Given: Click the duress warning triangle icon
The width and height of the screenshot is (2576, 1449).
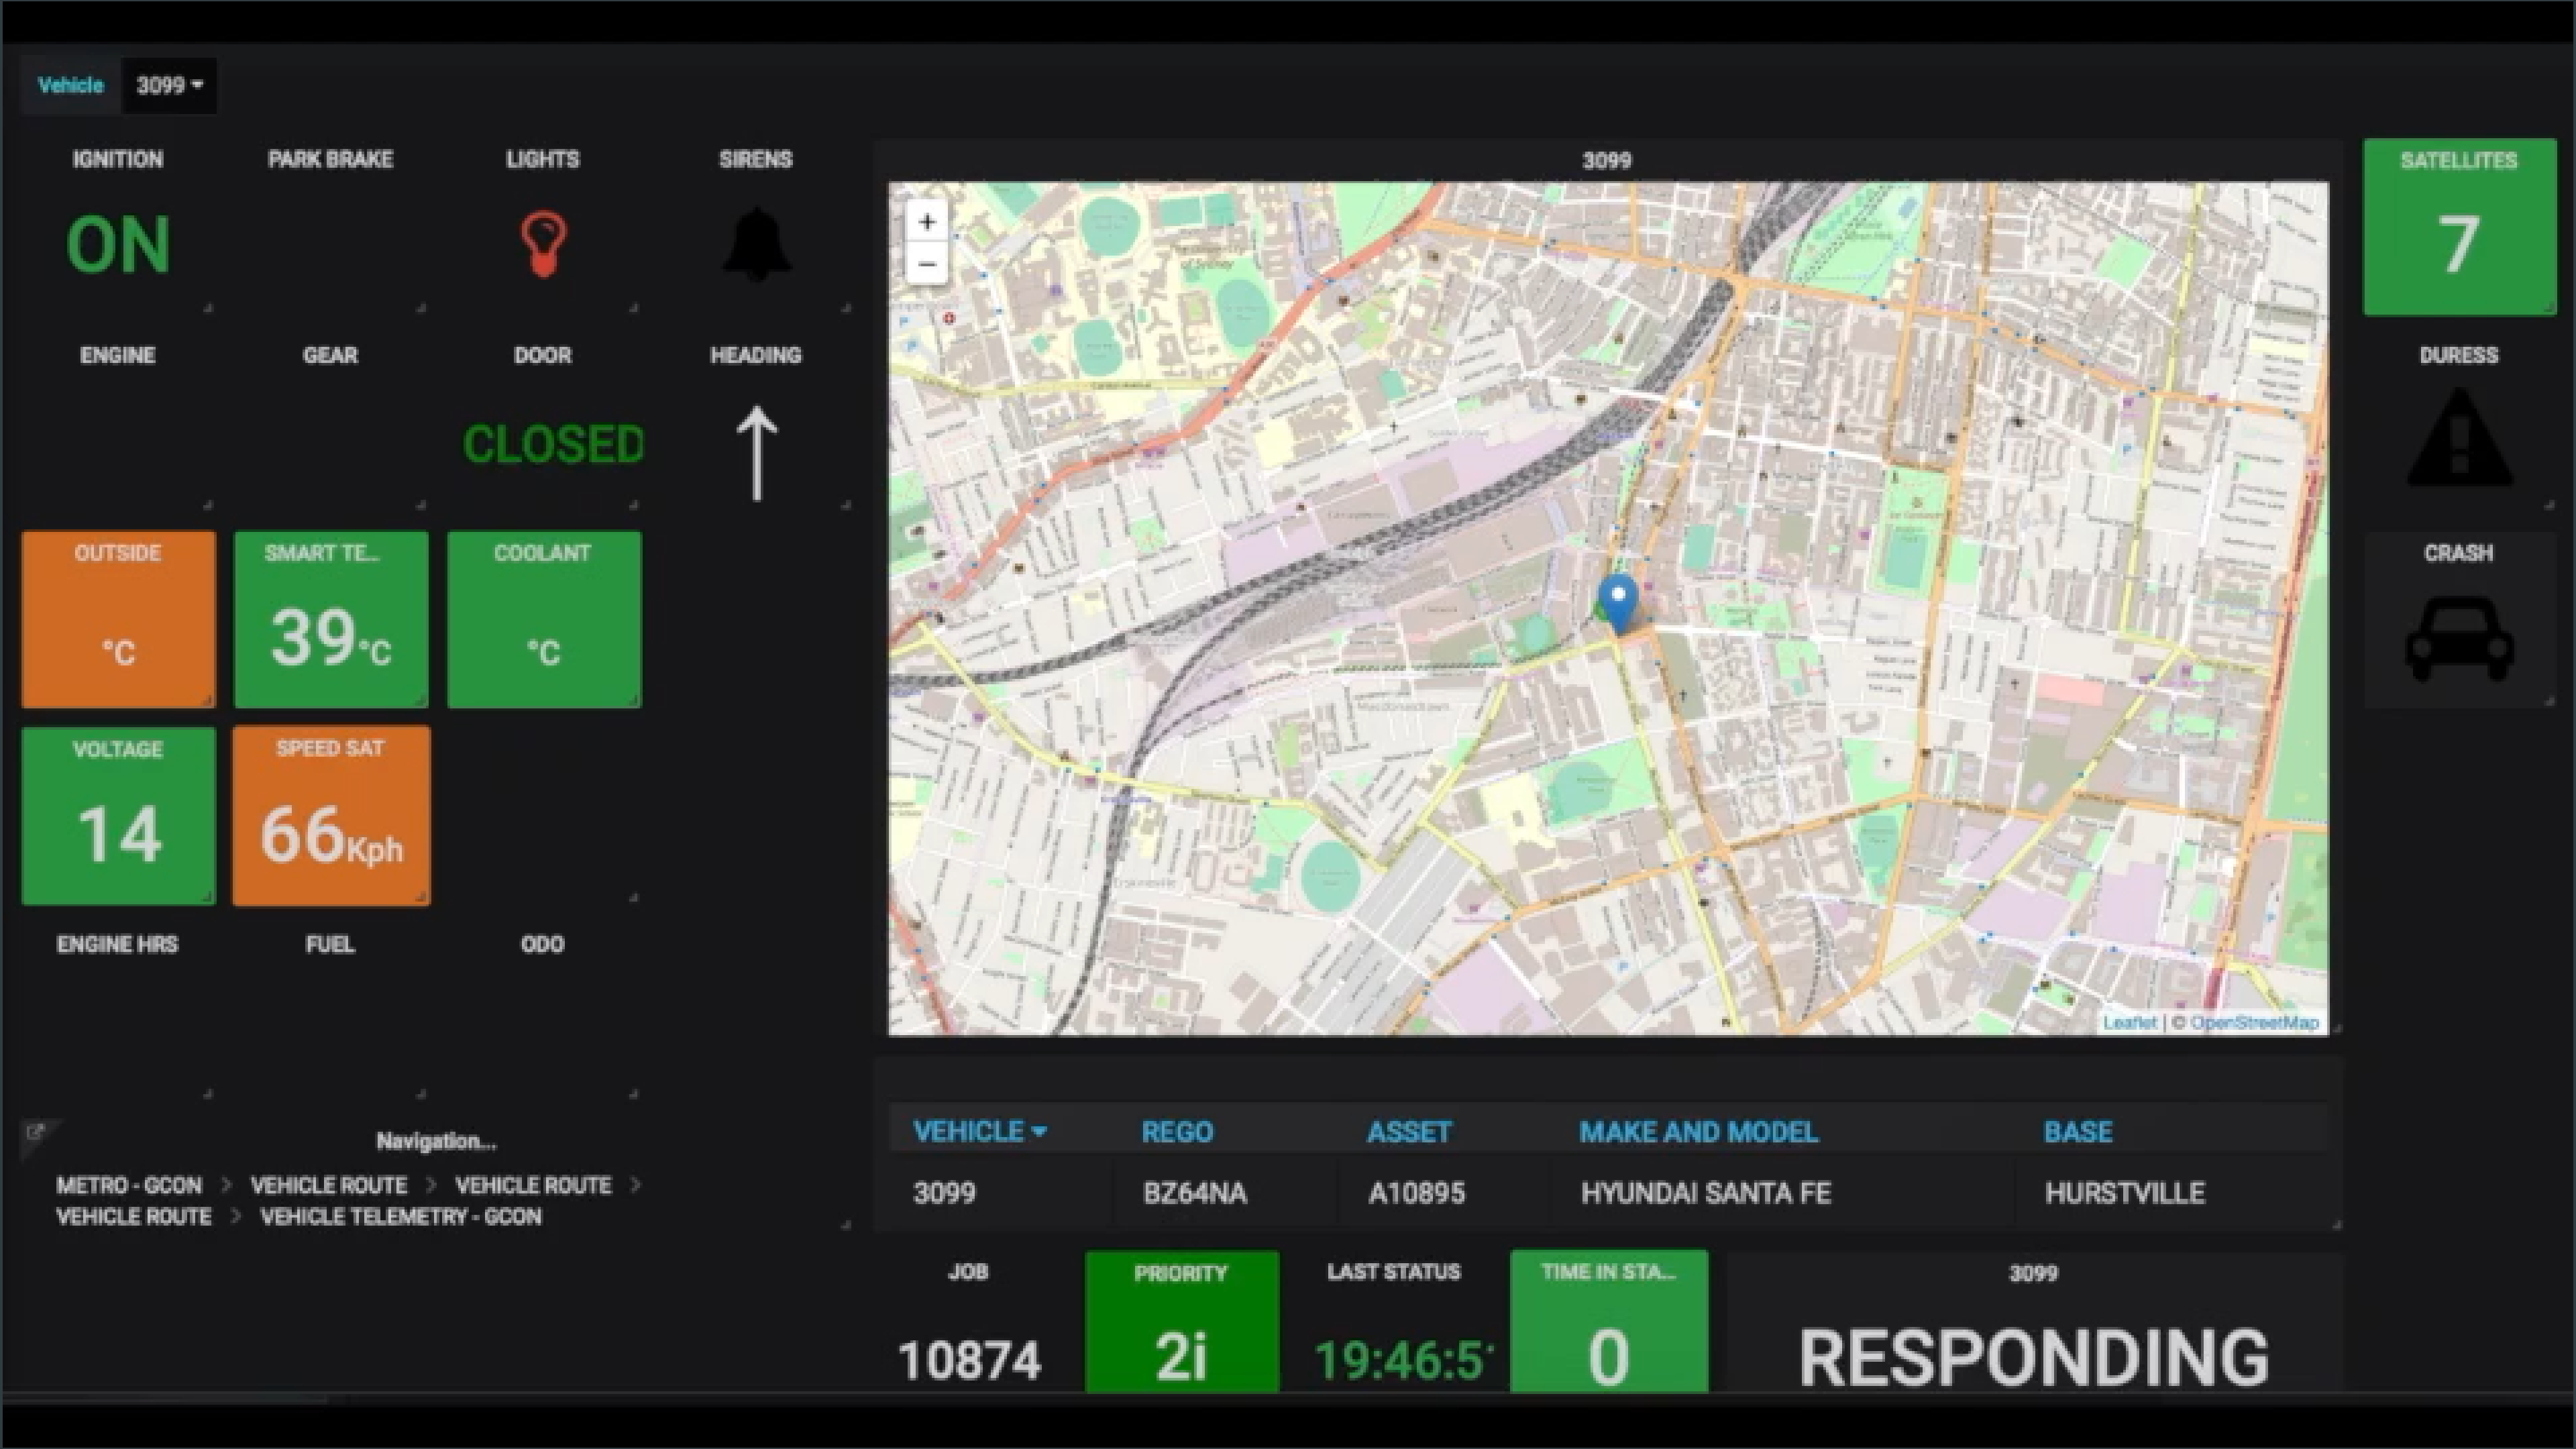Looking at the screenshot, I should click(x=2459, y=440).
